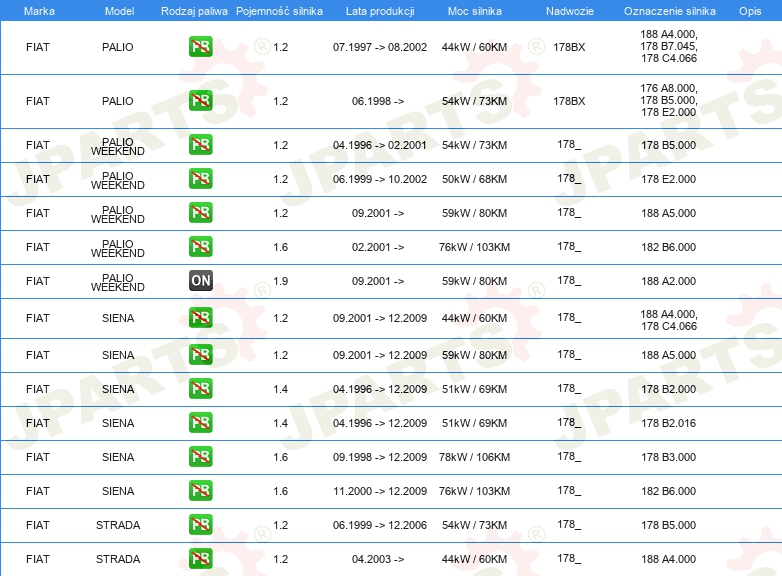The height and width of the screenshot is (576, 782).
Task: Select engine code 178 E2.000 for PALIO WEEKEND
Action: click(668, 179)
